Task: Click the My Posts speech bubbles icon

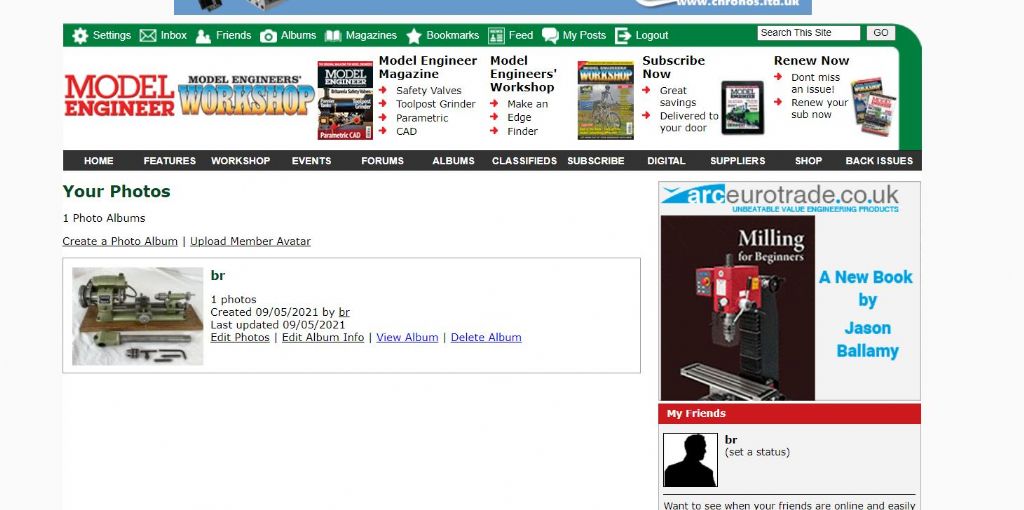Action: coord(551,36)
